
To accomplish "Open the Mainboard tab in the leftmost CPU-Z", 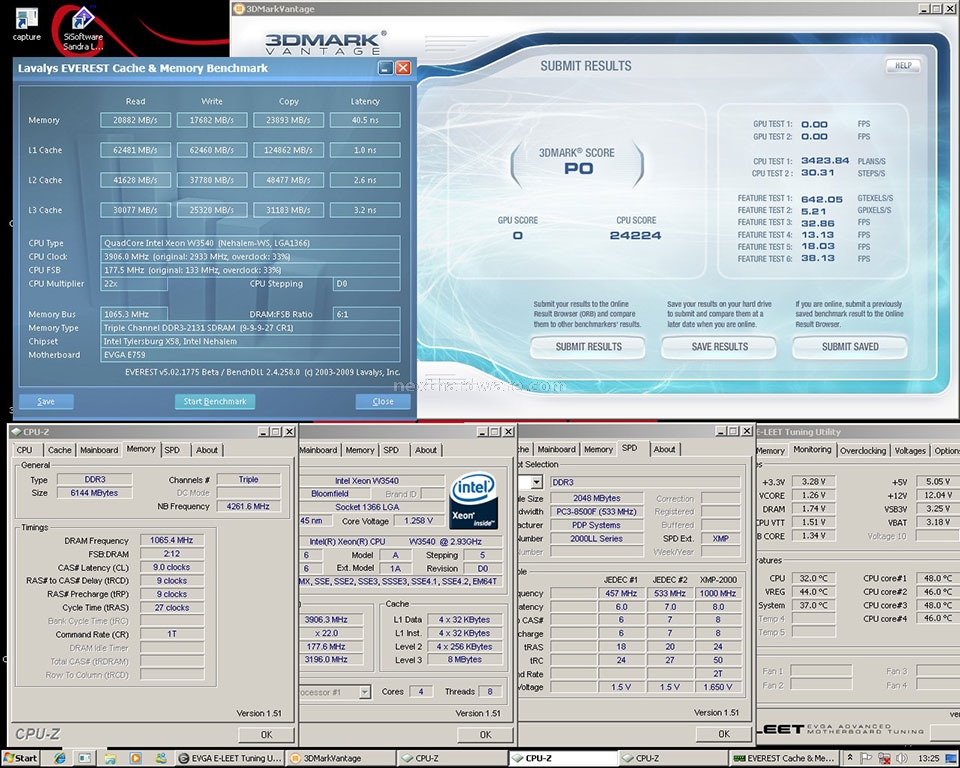I will pos(99,450).
